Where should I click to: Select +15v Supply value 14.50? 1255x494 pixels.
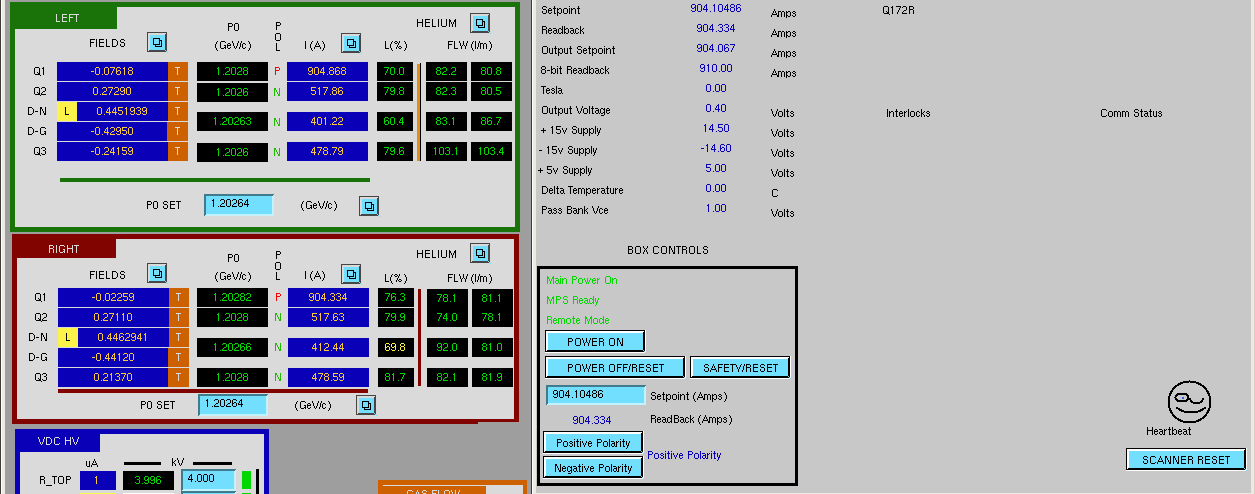coord(716,128)
